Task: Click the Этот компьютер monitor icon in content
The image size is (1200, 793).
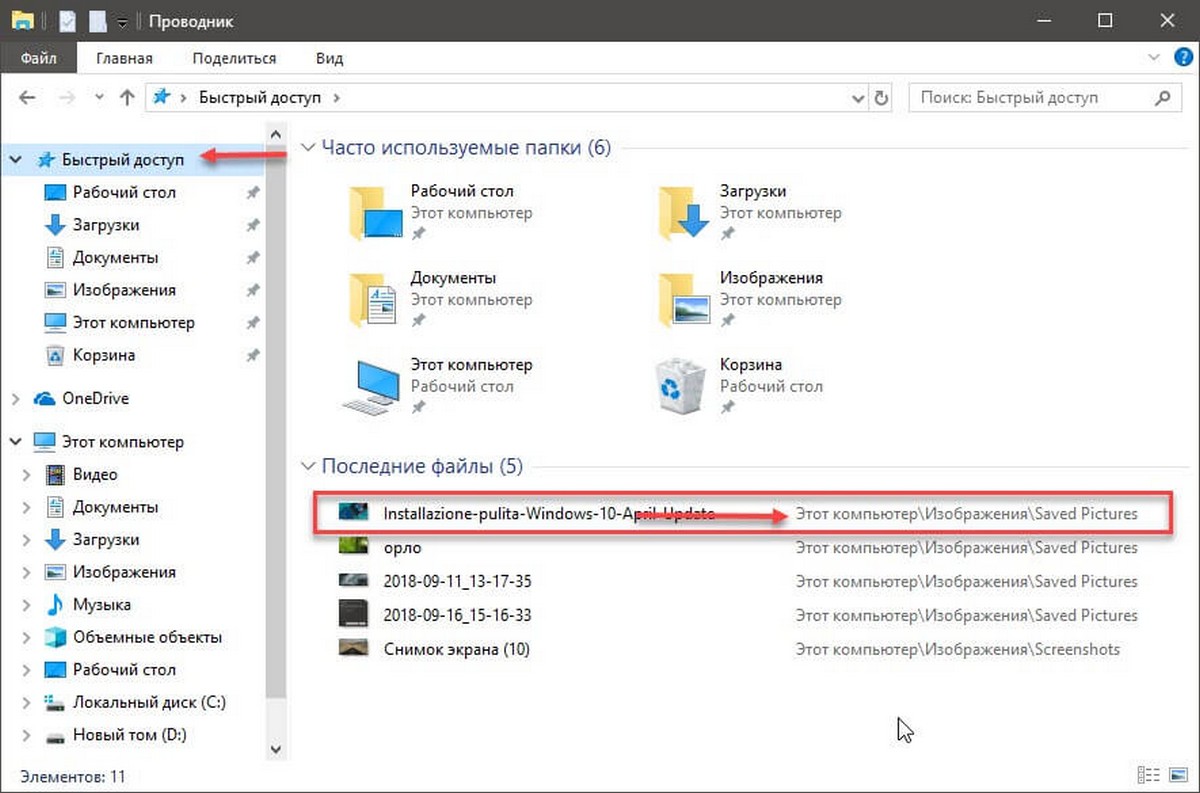Action: coord(370,386)
